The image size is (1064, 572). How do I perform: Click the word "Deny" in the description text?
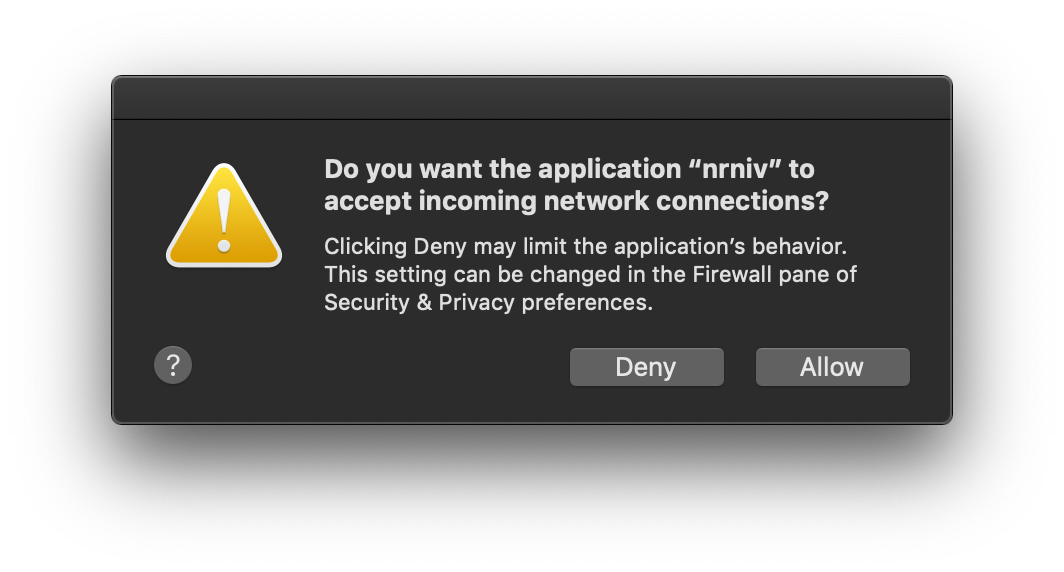tap(440, 246)
